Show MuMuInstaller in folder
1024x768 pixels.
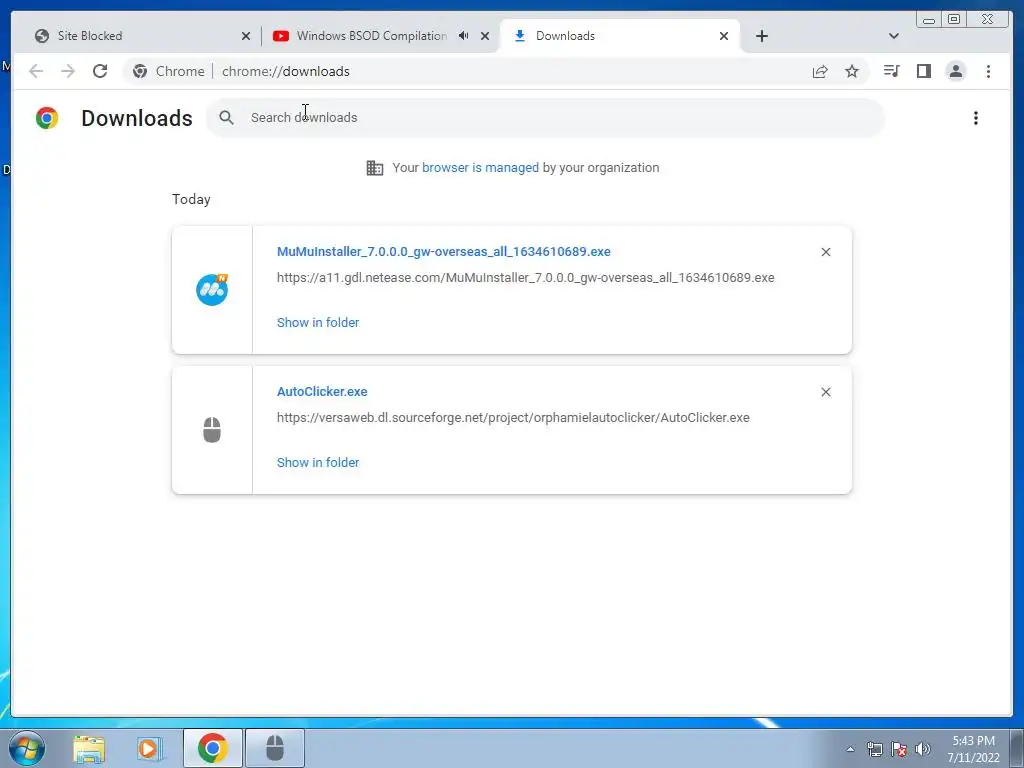pos(318,323)
